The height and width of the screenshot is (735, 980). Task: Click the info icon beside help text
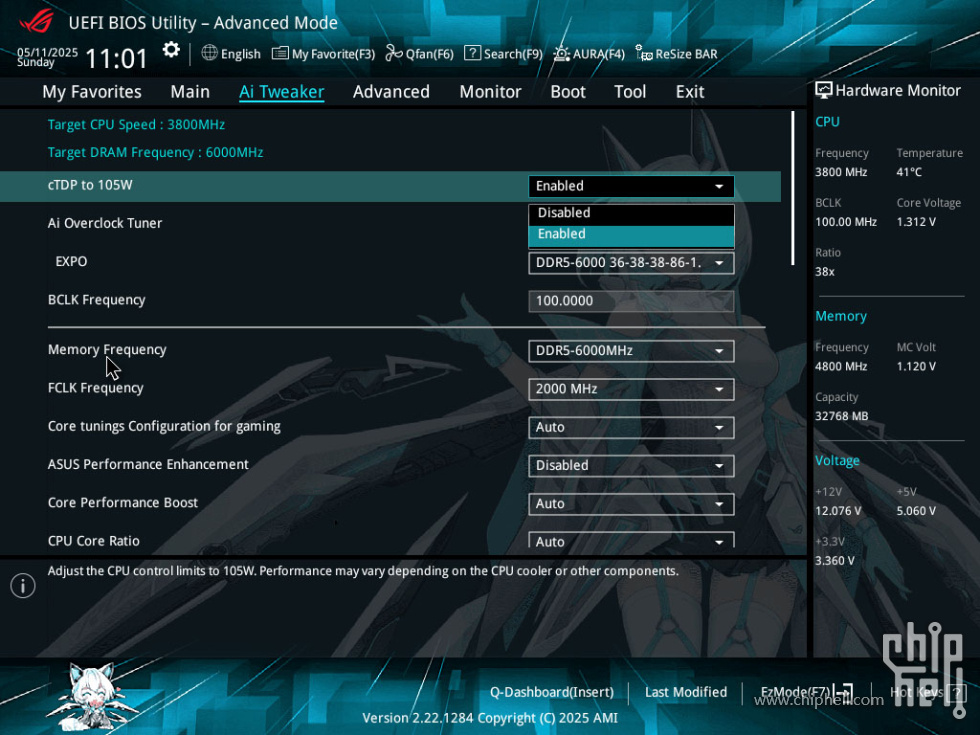point(23,586)
